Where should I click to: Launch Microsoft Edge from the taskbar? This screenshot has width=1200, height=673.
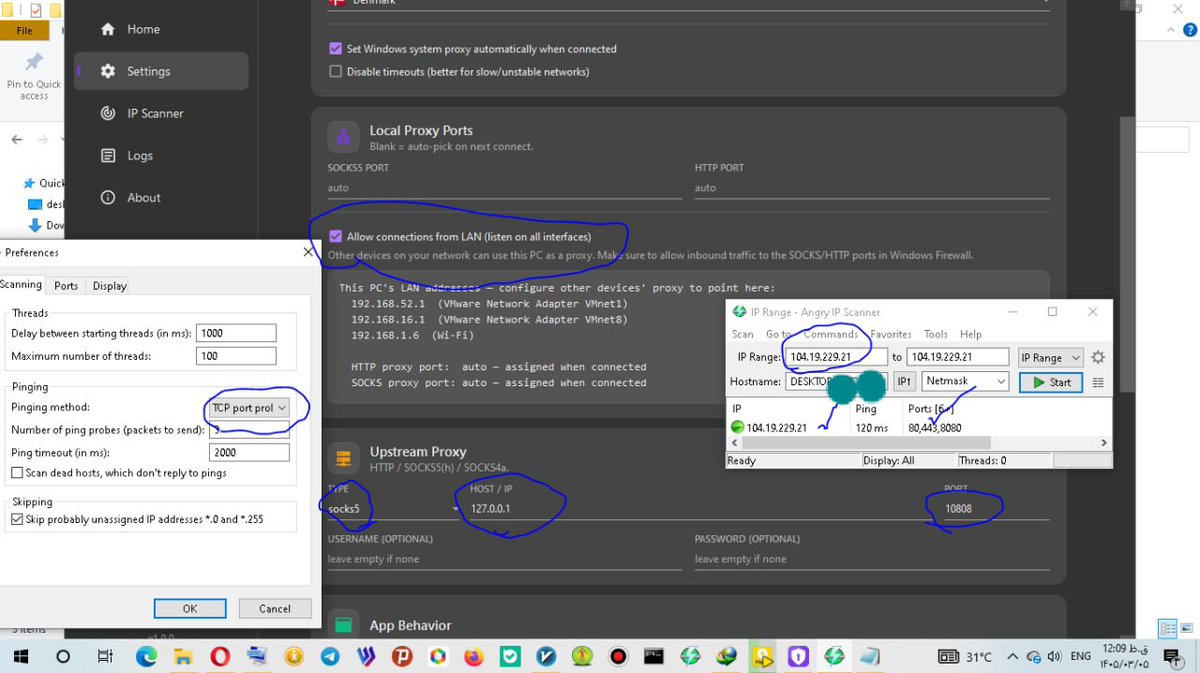click(146, 657)
